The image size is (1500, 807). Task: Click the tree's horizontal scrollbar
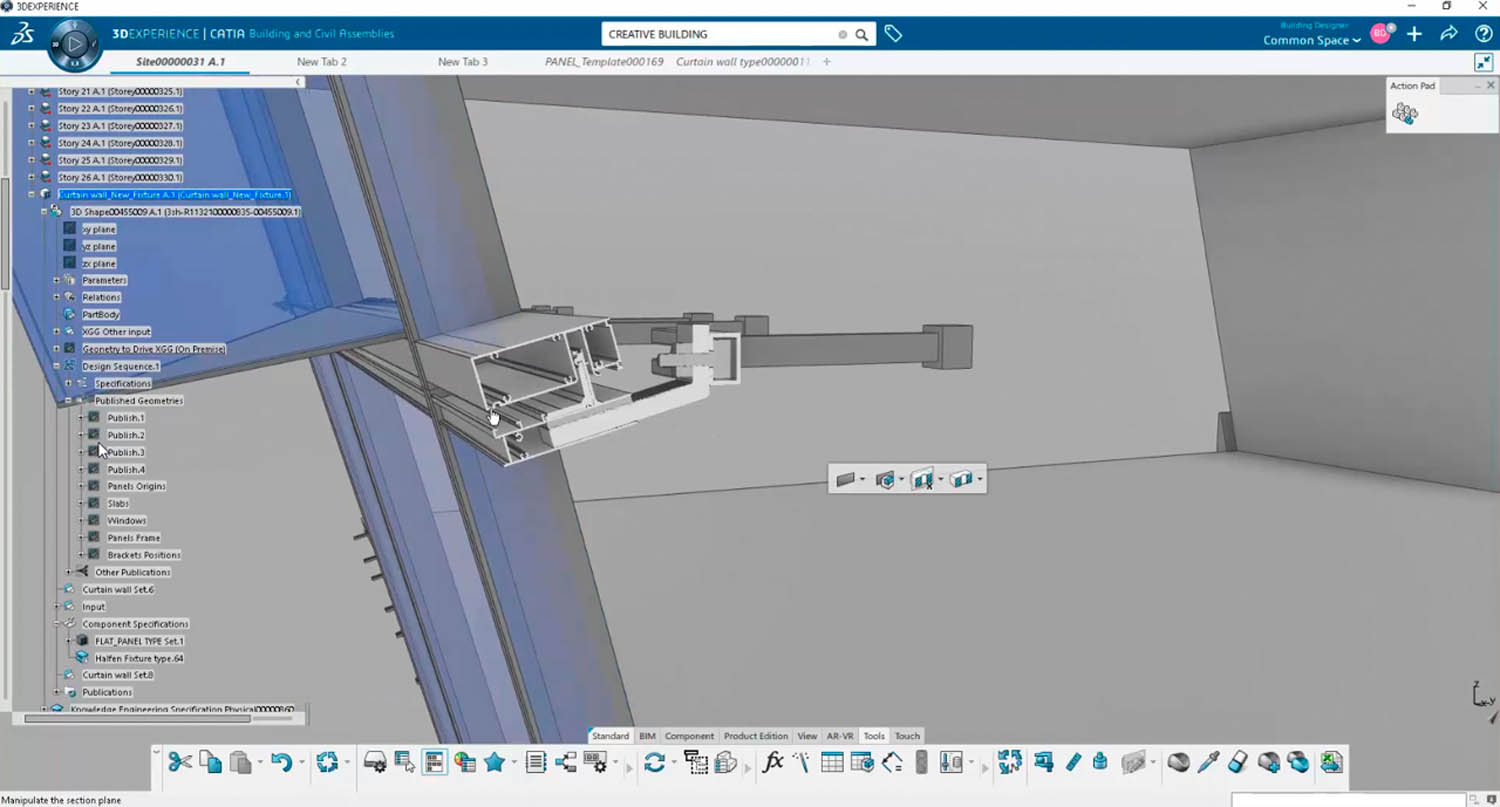pos(130,718)
